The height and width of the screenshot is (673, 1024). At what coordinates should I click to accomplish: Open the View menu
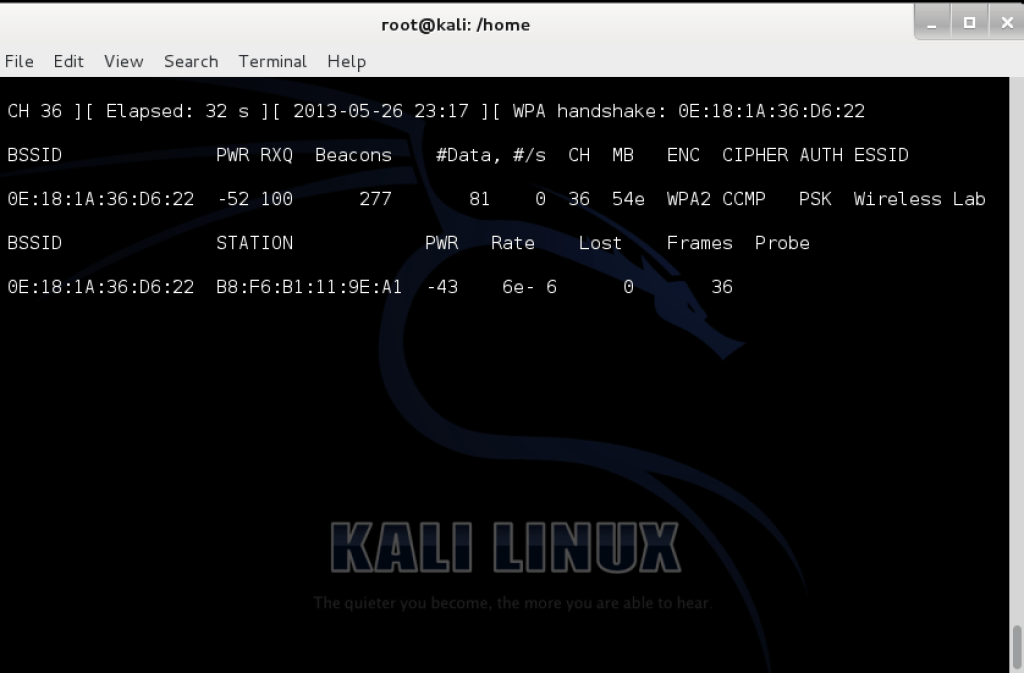(123, 61)
